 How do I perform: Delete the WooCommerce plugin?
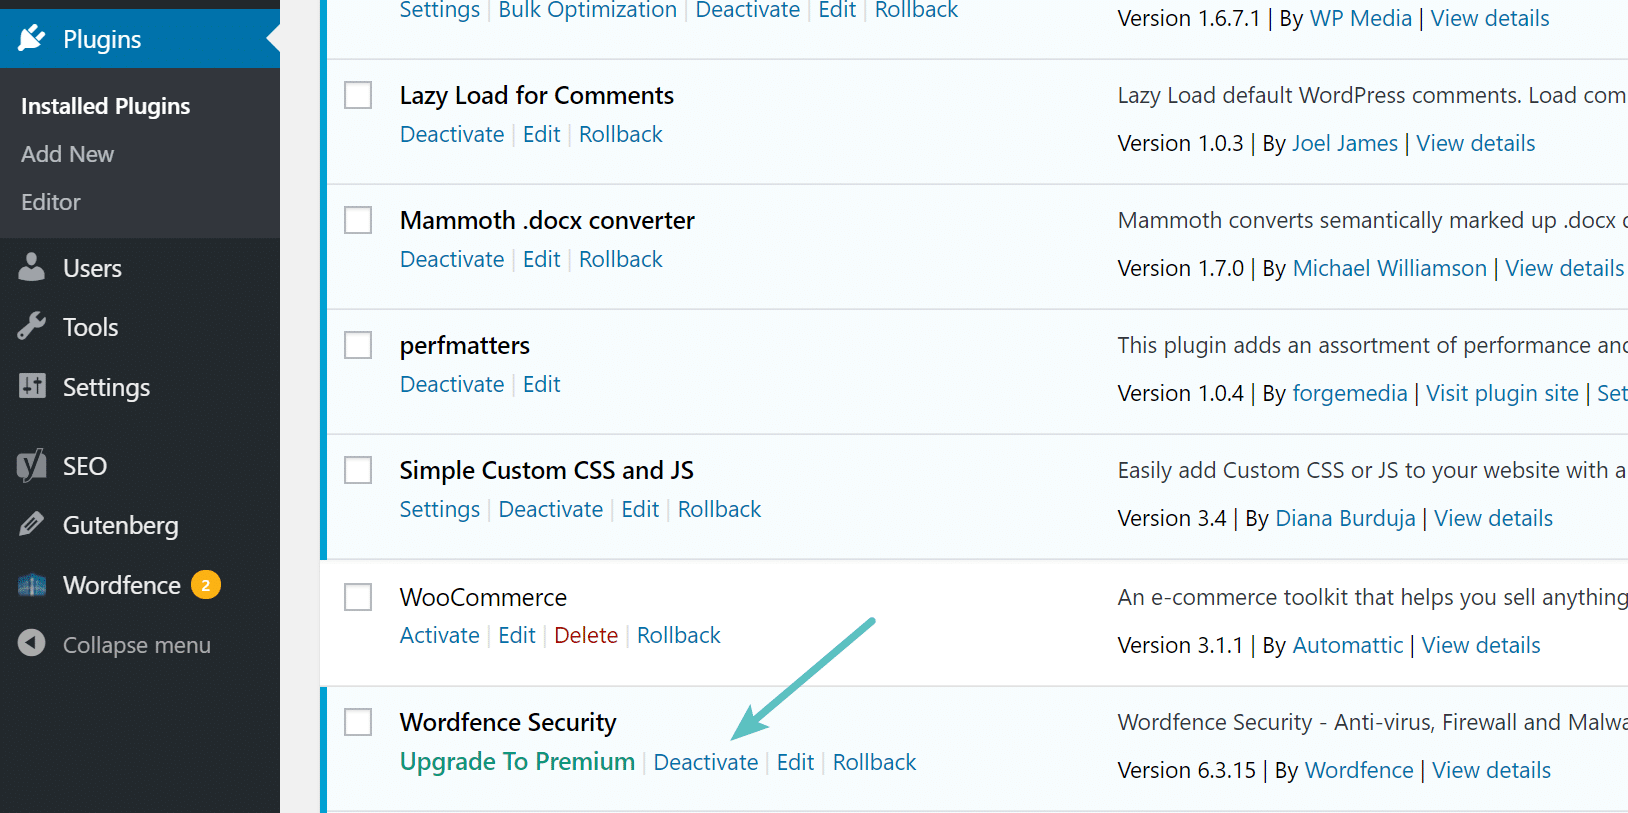[586, 634]
